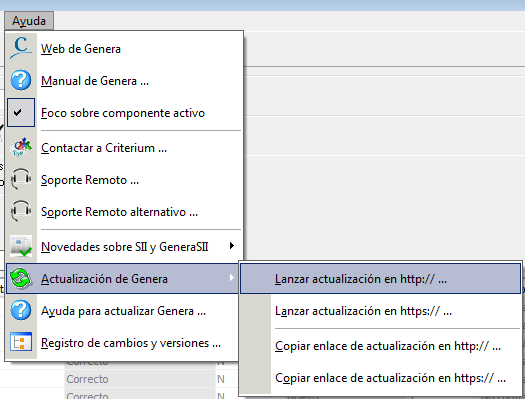Open Novedades sobre SII y GeneraSII submenu
The image size is (525, 399).
(124, 247)
